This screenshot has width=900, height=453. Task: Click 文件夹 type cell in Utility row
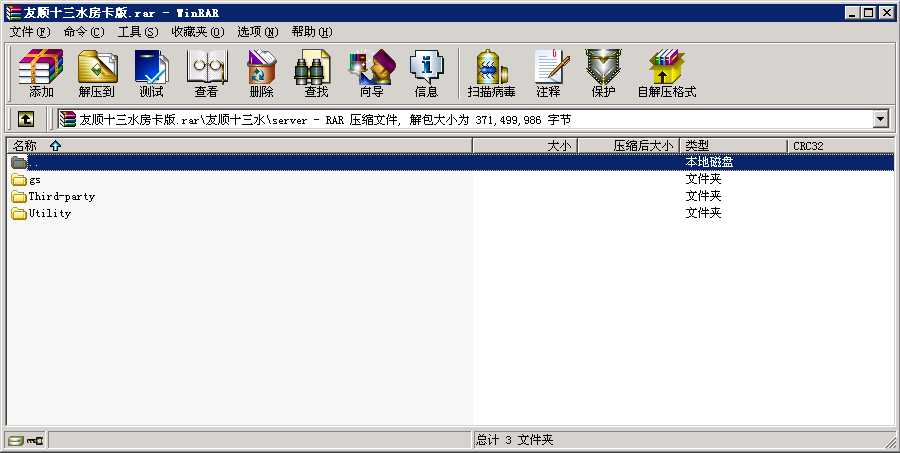click(703, 213)
